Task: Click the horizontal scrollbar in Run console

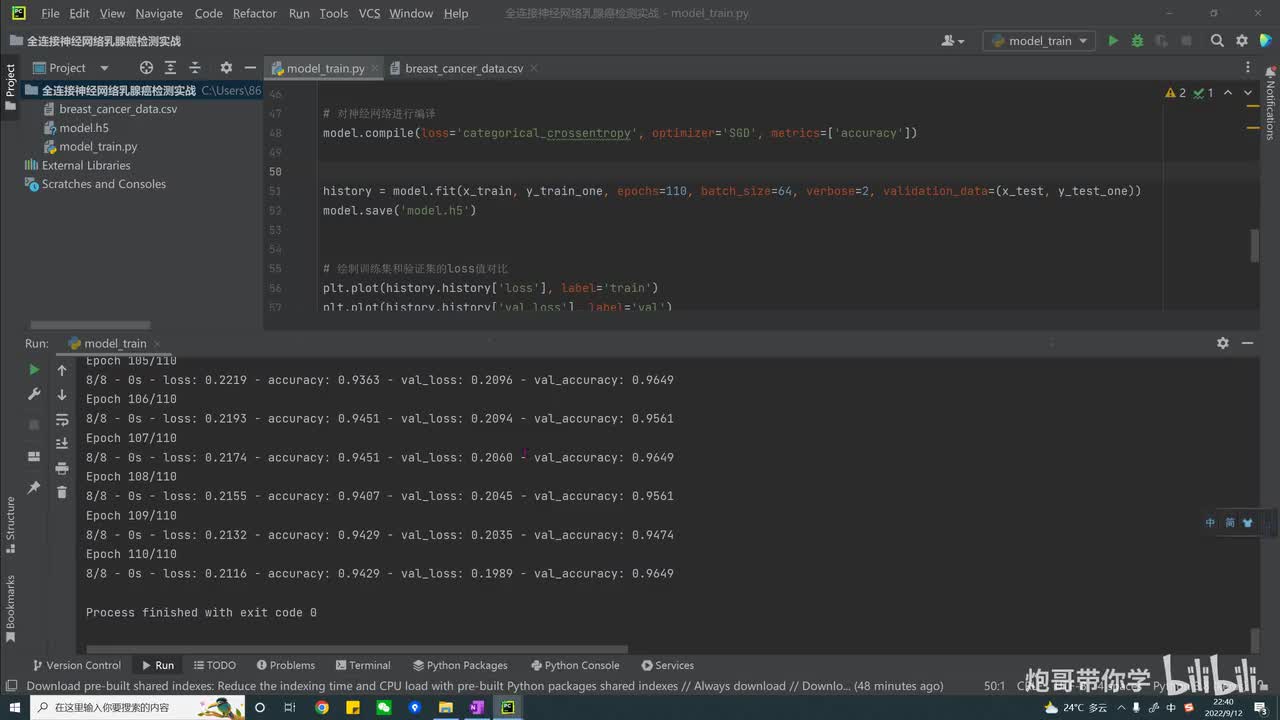Action: (x=356, y=649)
